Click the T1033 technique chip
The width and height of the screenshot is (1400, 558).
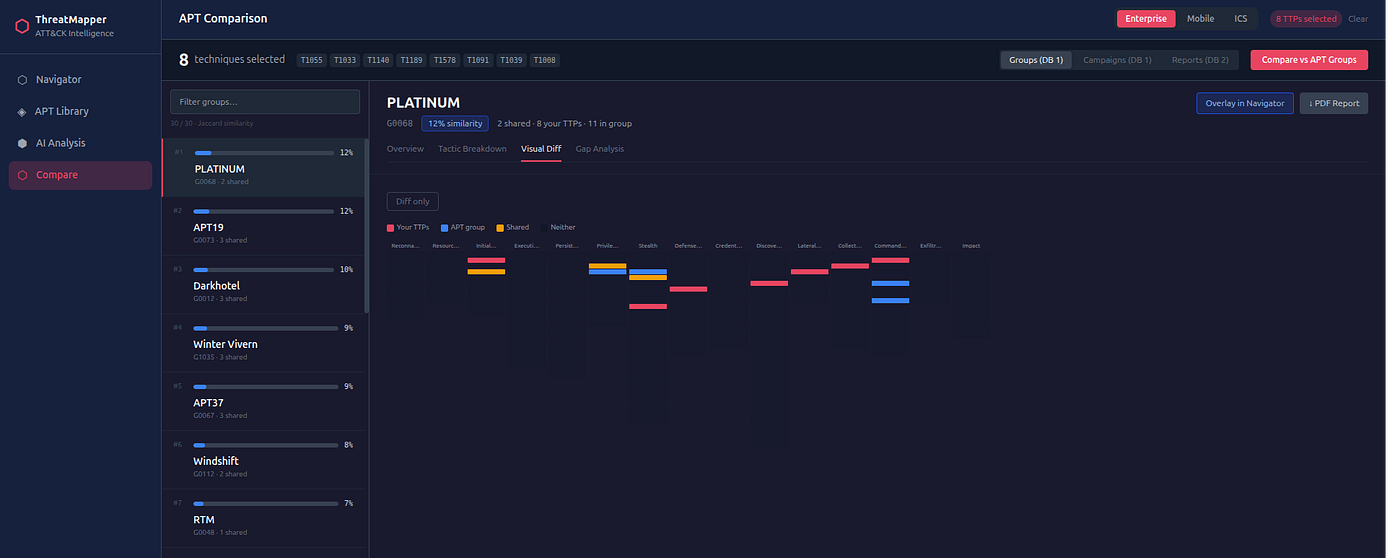345,60
